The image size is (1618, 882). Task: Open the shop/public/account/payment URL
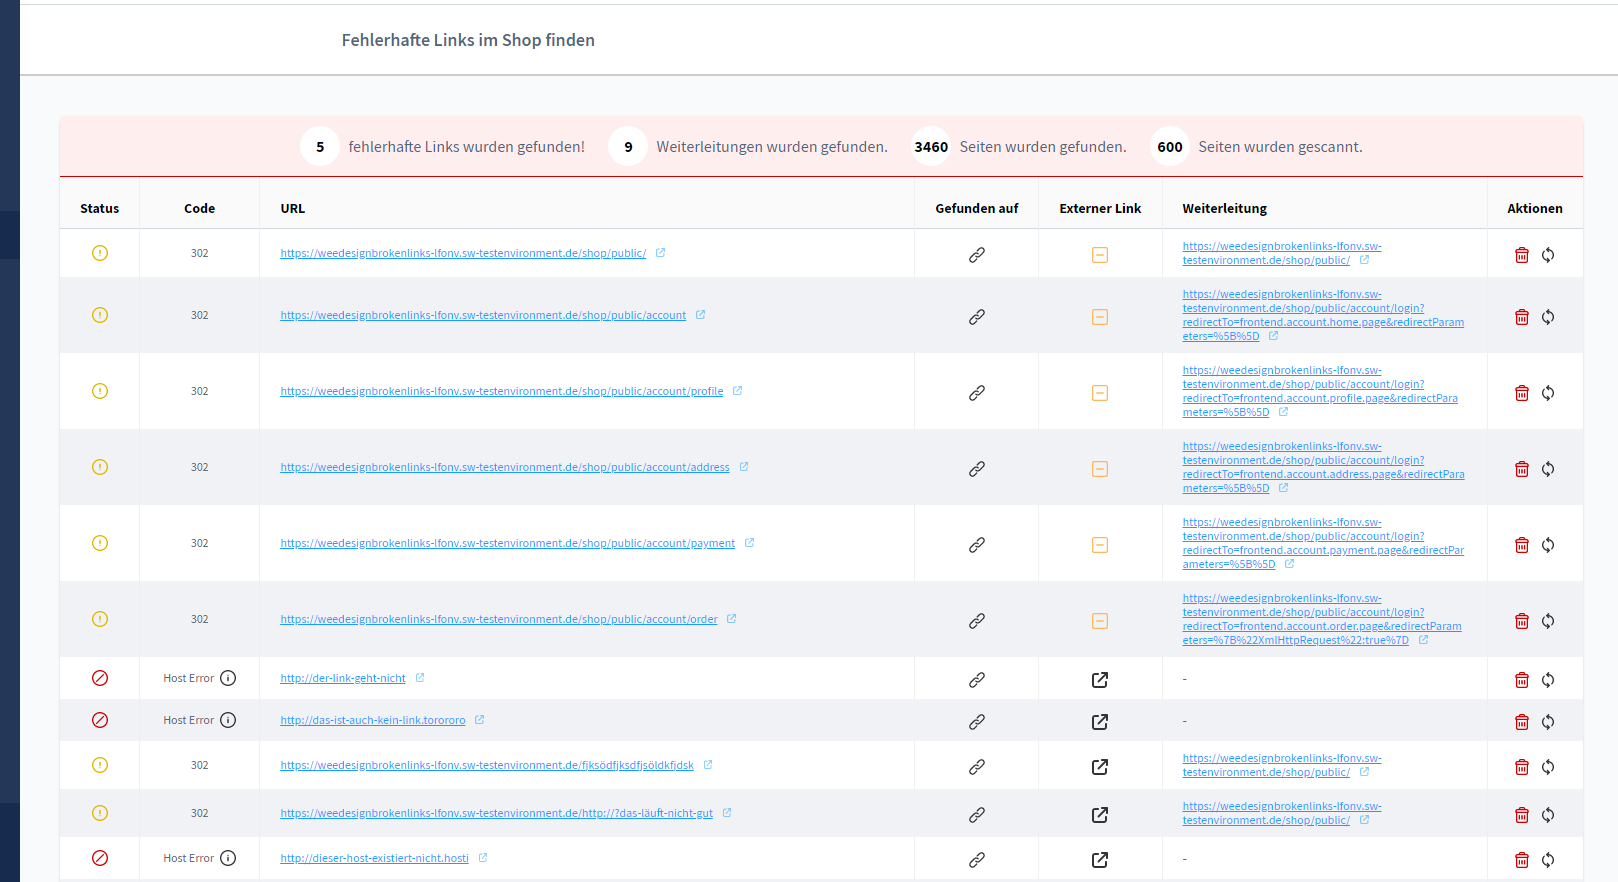[508, 543]
